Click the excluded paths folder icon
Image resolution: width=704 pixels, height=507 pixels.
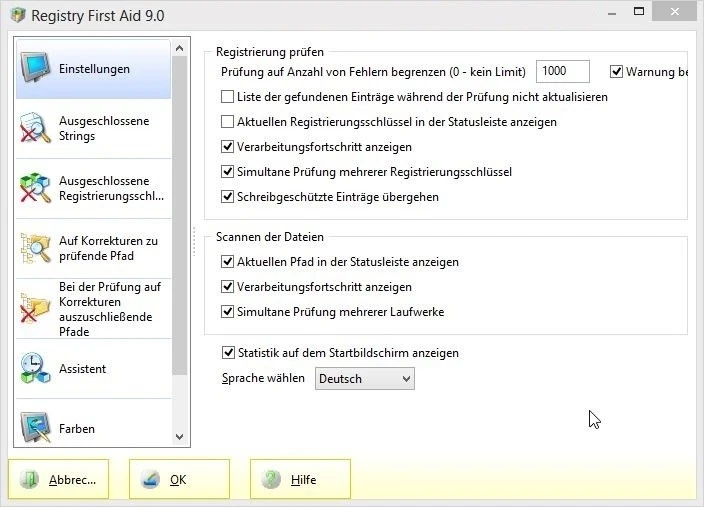(35, 308)
